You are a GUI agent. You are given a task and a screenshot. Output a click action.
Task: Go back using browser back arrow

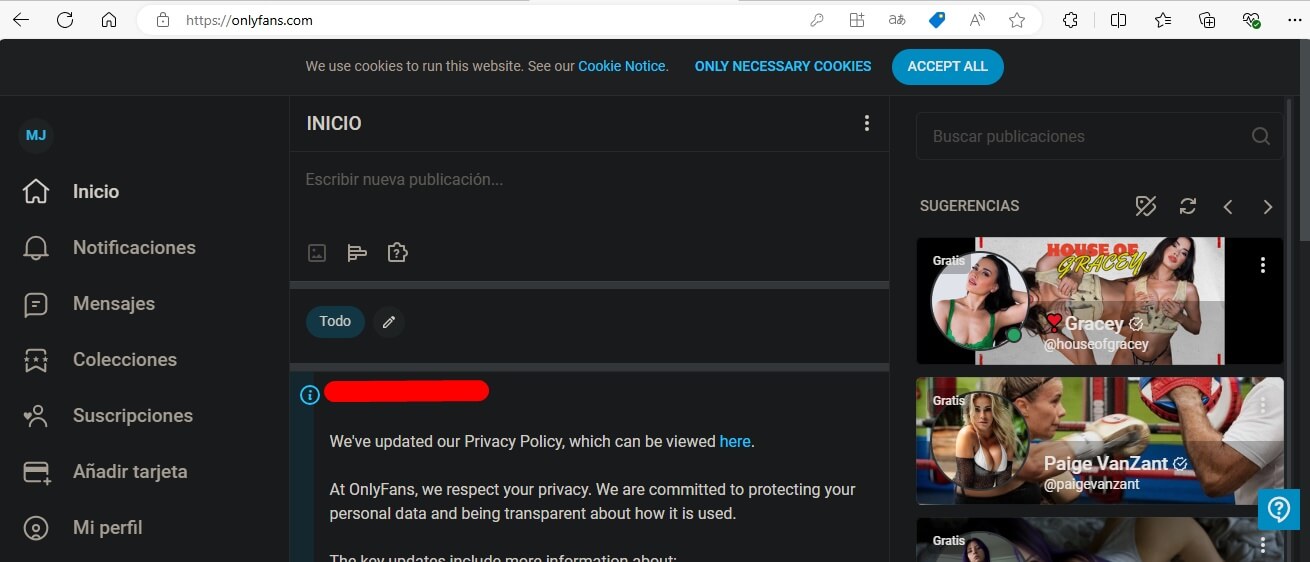click(x=21, y=20)
